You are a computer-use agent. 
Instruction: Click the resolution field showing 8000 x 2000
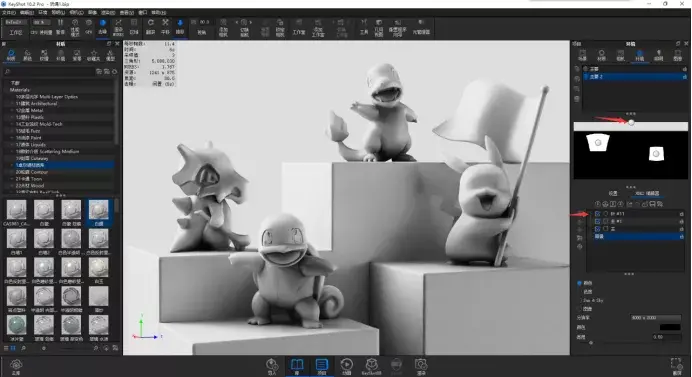[655, 318]
